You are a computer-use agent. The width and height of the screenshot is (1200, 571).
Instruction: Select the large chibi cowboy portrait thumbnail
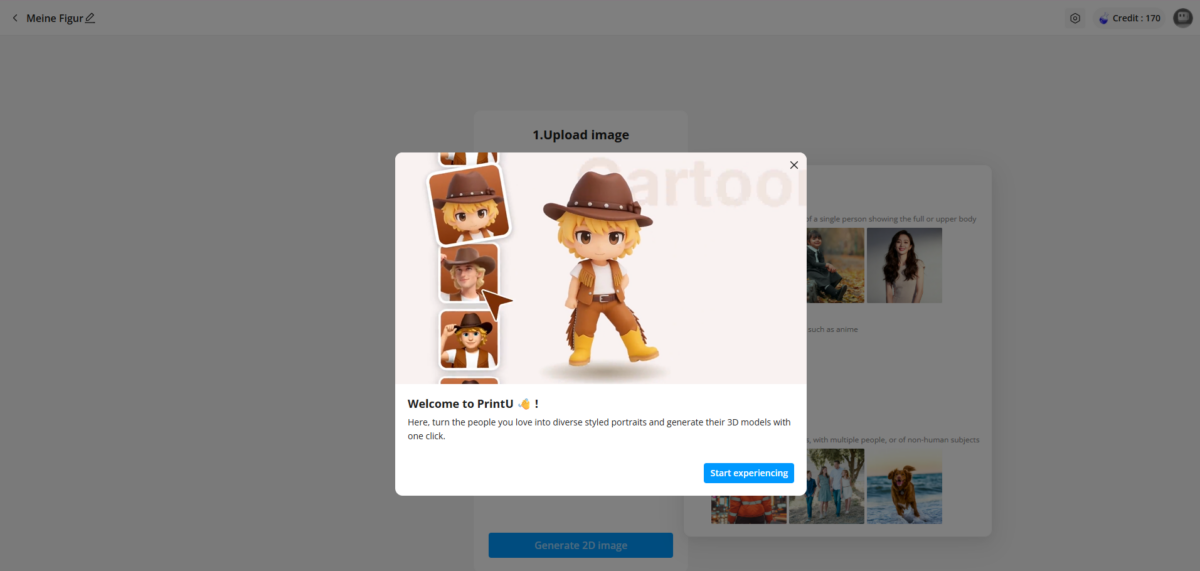click(x=467, y=203)
